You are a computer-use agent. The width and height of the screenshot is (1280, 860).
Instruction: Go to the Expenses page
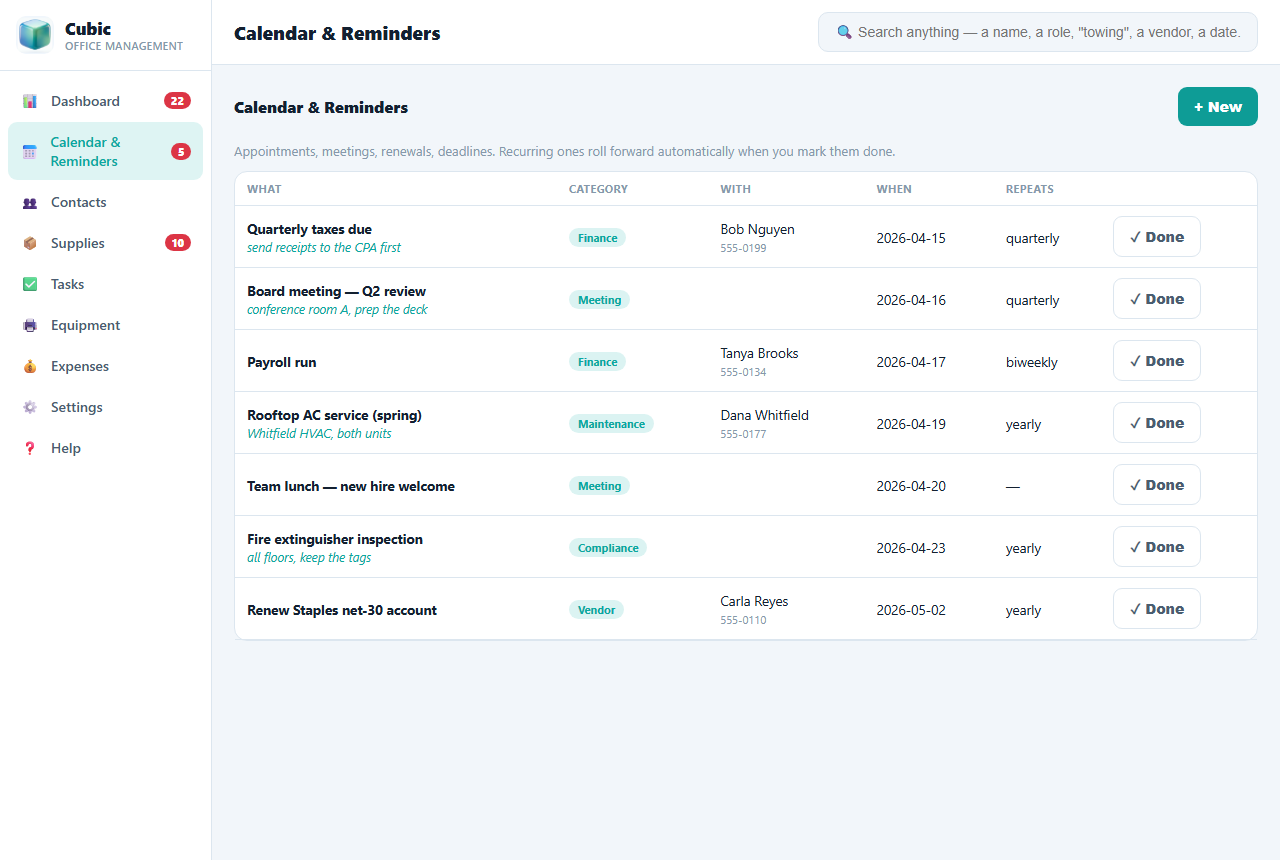pos(105,366)
